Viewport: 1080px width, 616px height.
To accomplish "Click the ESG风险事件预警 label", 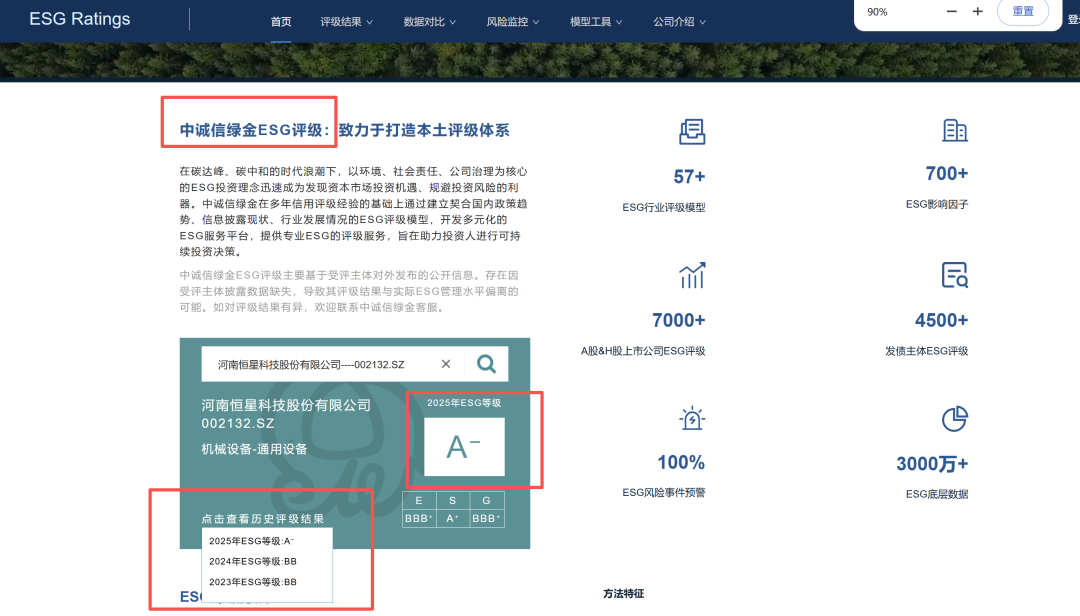I will 664,493.
